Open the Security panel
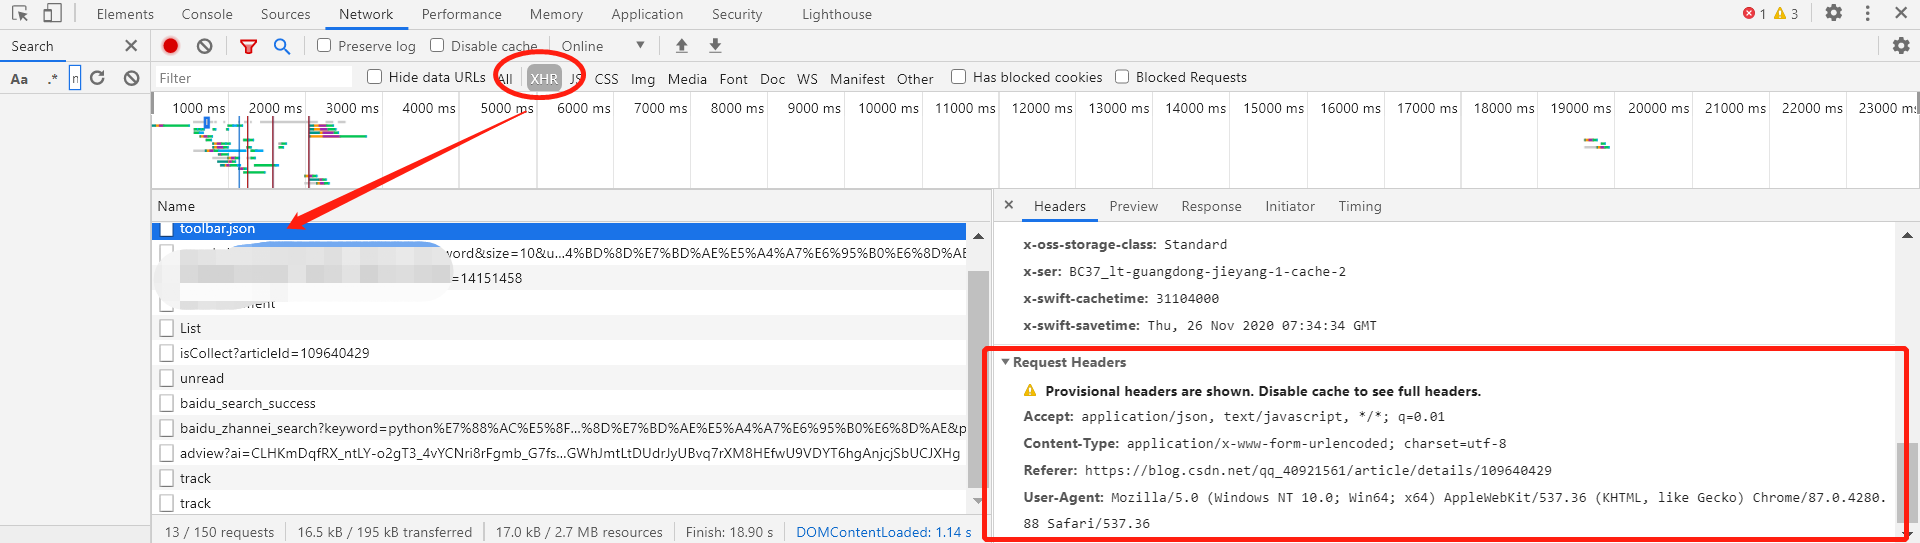The width and height of the screenshot is (1920, 543). [737, 14]
